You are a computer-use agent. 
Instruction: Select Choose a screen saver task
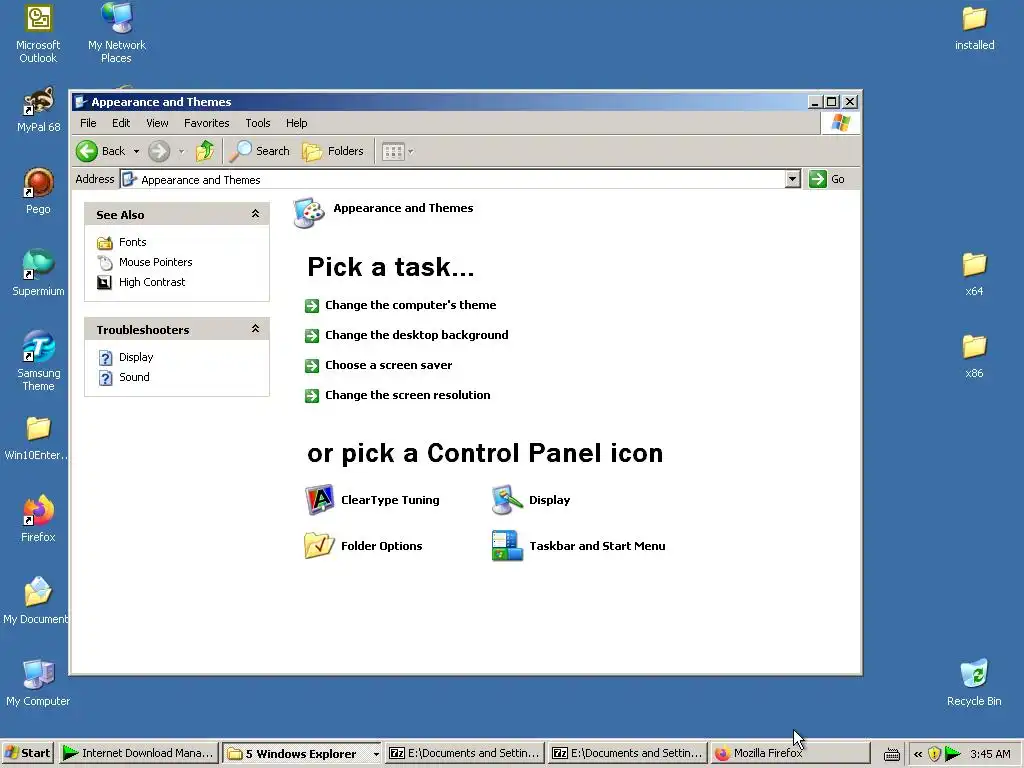389,365
